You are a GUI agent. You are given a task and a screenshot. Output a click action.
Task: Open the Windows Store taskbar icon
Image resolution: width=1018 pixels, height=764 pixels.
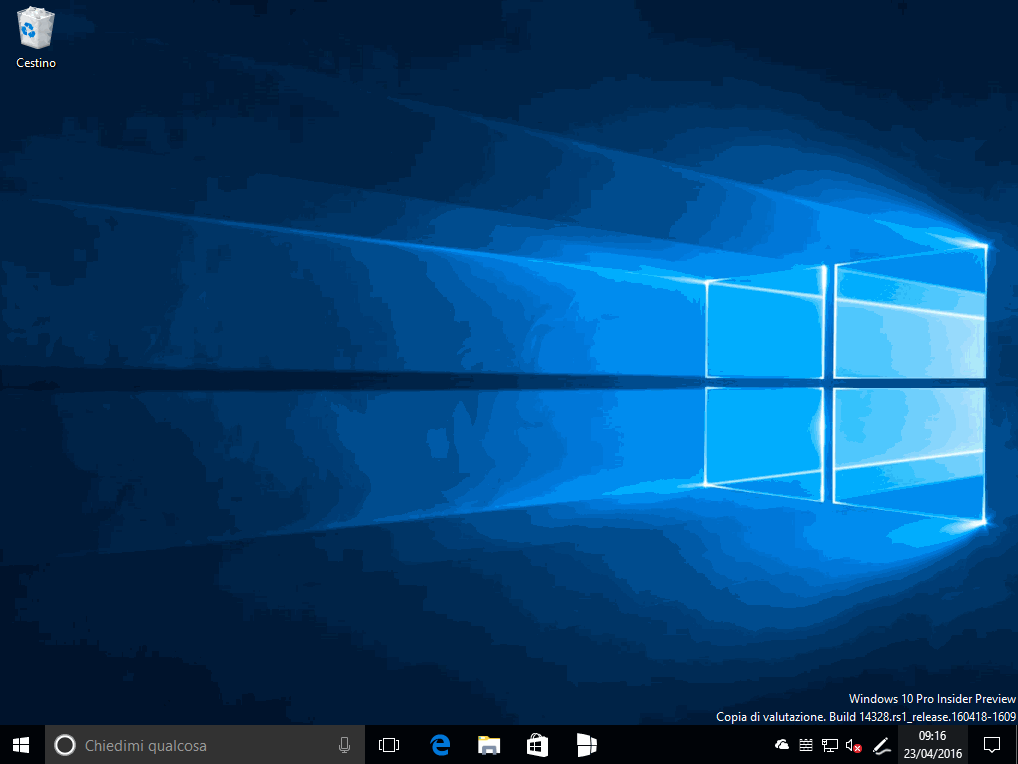coord(538,745)
